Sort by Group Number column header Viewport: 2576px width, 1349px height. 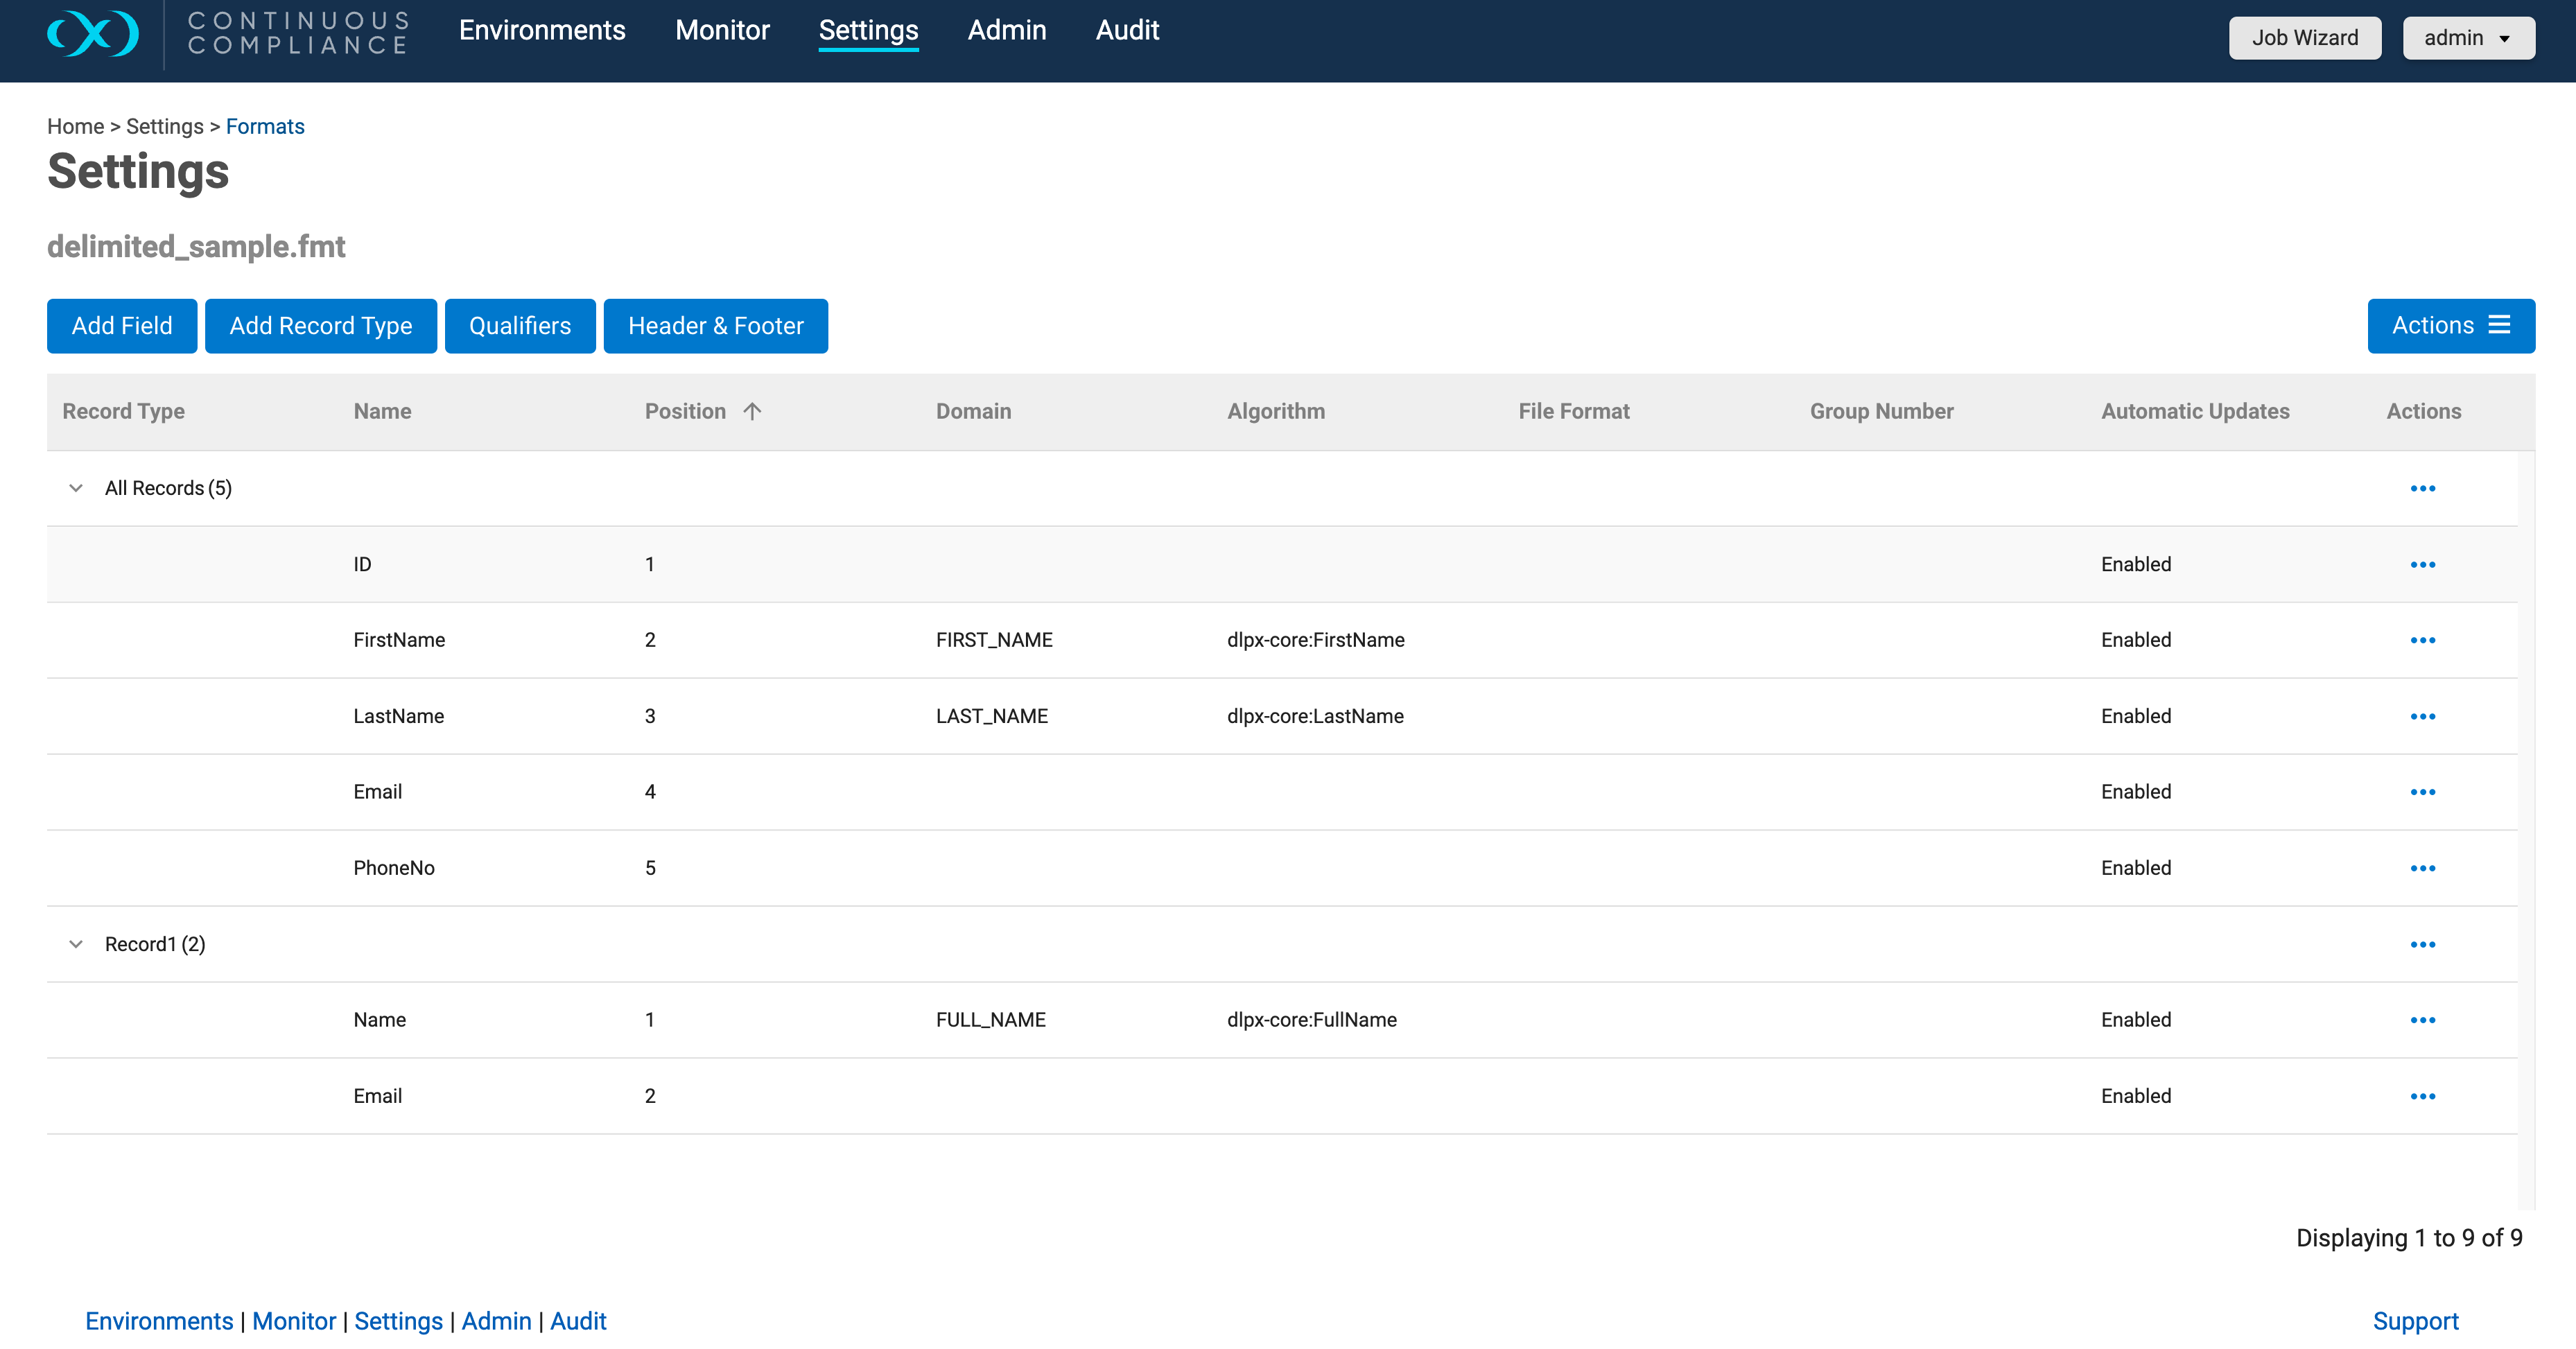pyautogui.click(x=1881, y=411)
